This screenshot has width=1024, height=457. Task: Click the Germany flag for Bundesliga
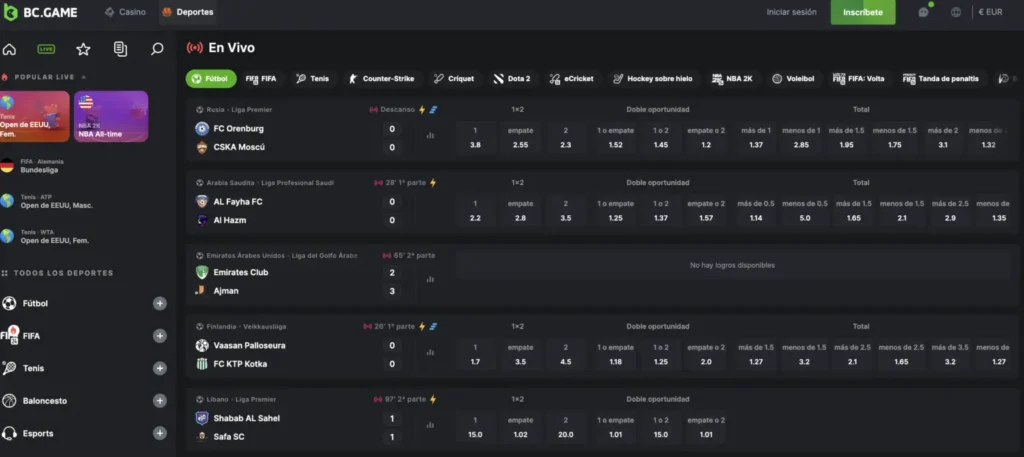point(7,166)
